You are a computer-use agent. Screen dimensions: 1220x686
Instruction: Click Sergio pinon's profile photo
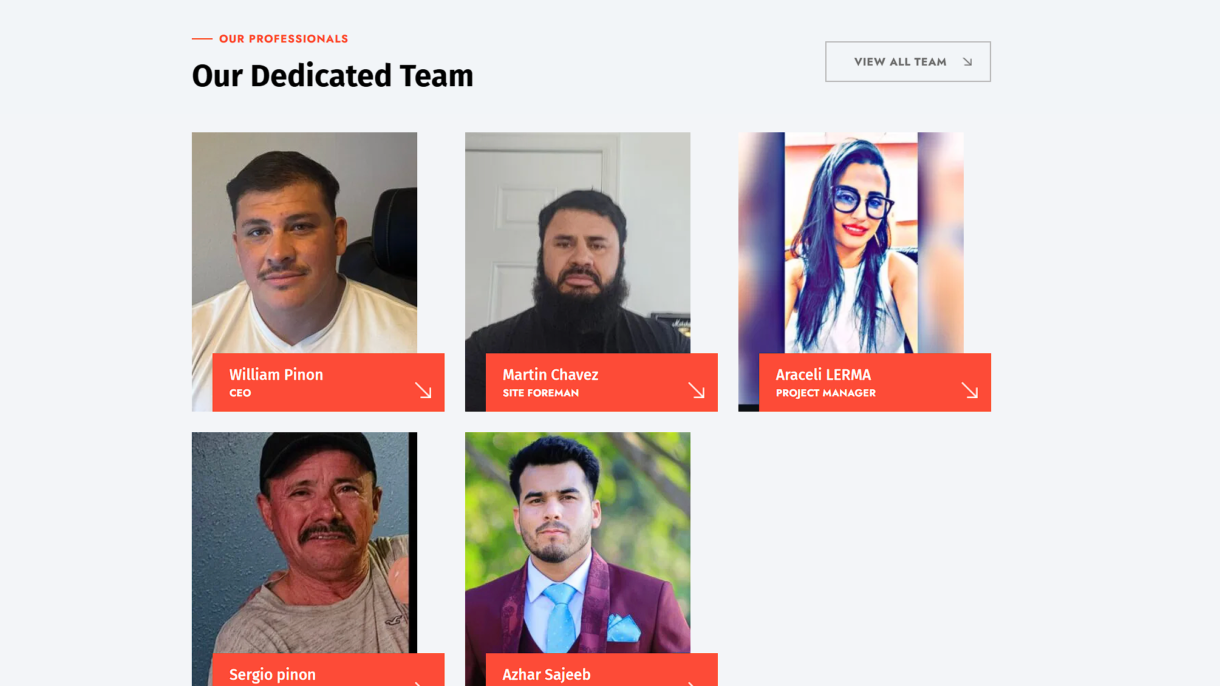click(x=304, y=543)
